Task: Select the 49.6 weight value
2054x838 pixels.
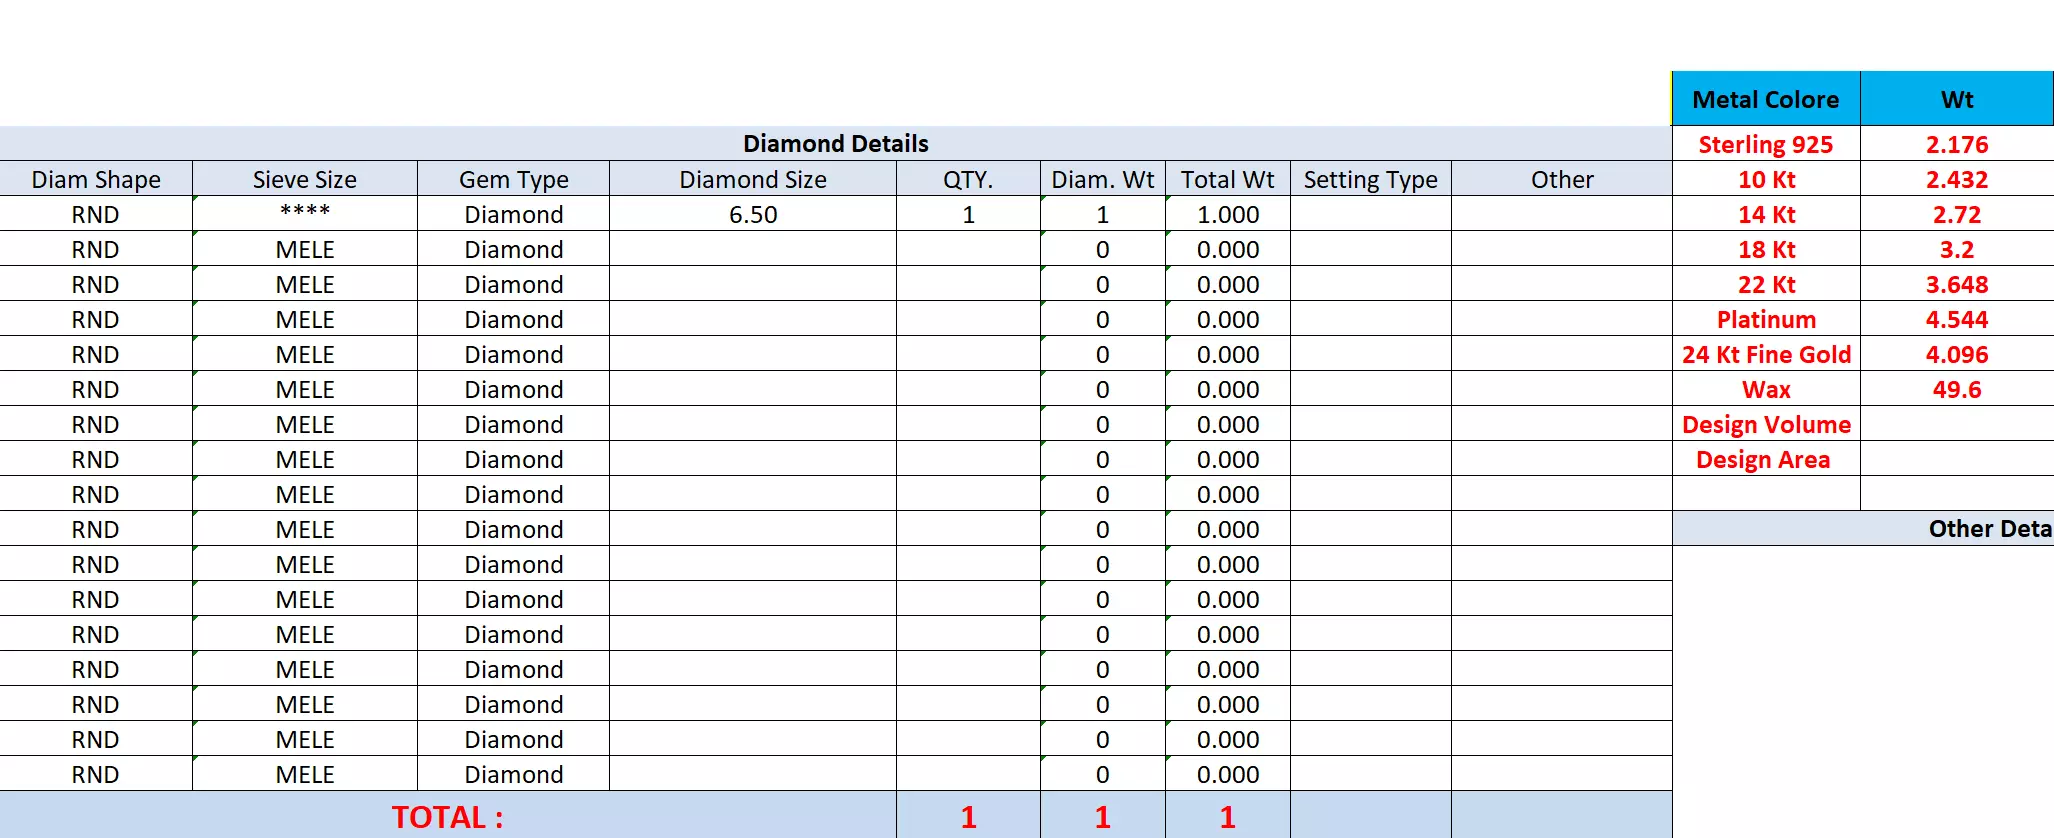Action: pos(1957,389)
